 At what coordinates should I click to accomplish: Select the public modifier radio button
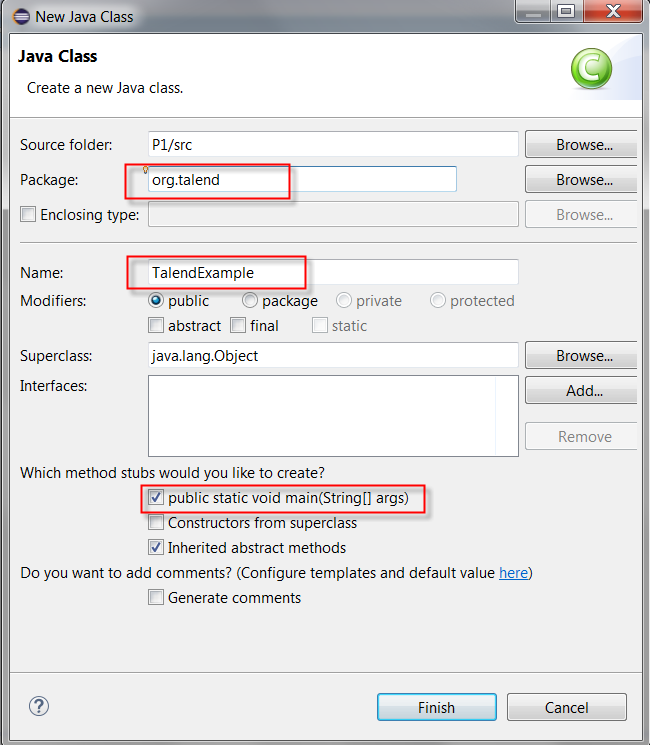coord(156,300)
